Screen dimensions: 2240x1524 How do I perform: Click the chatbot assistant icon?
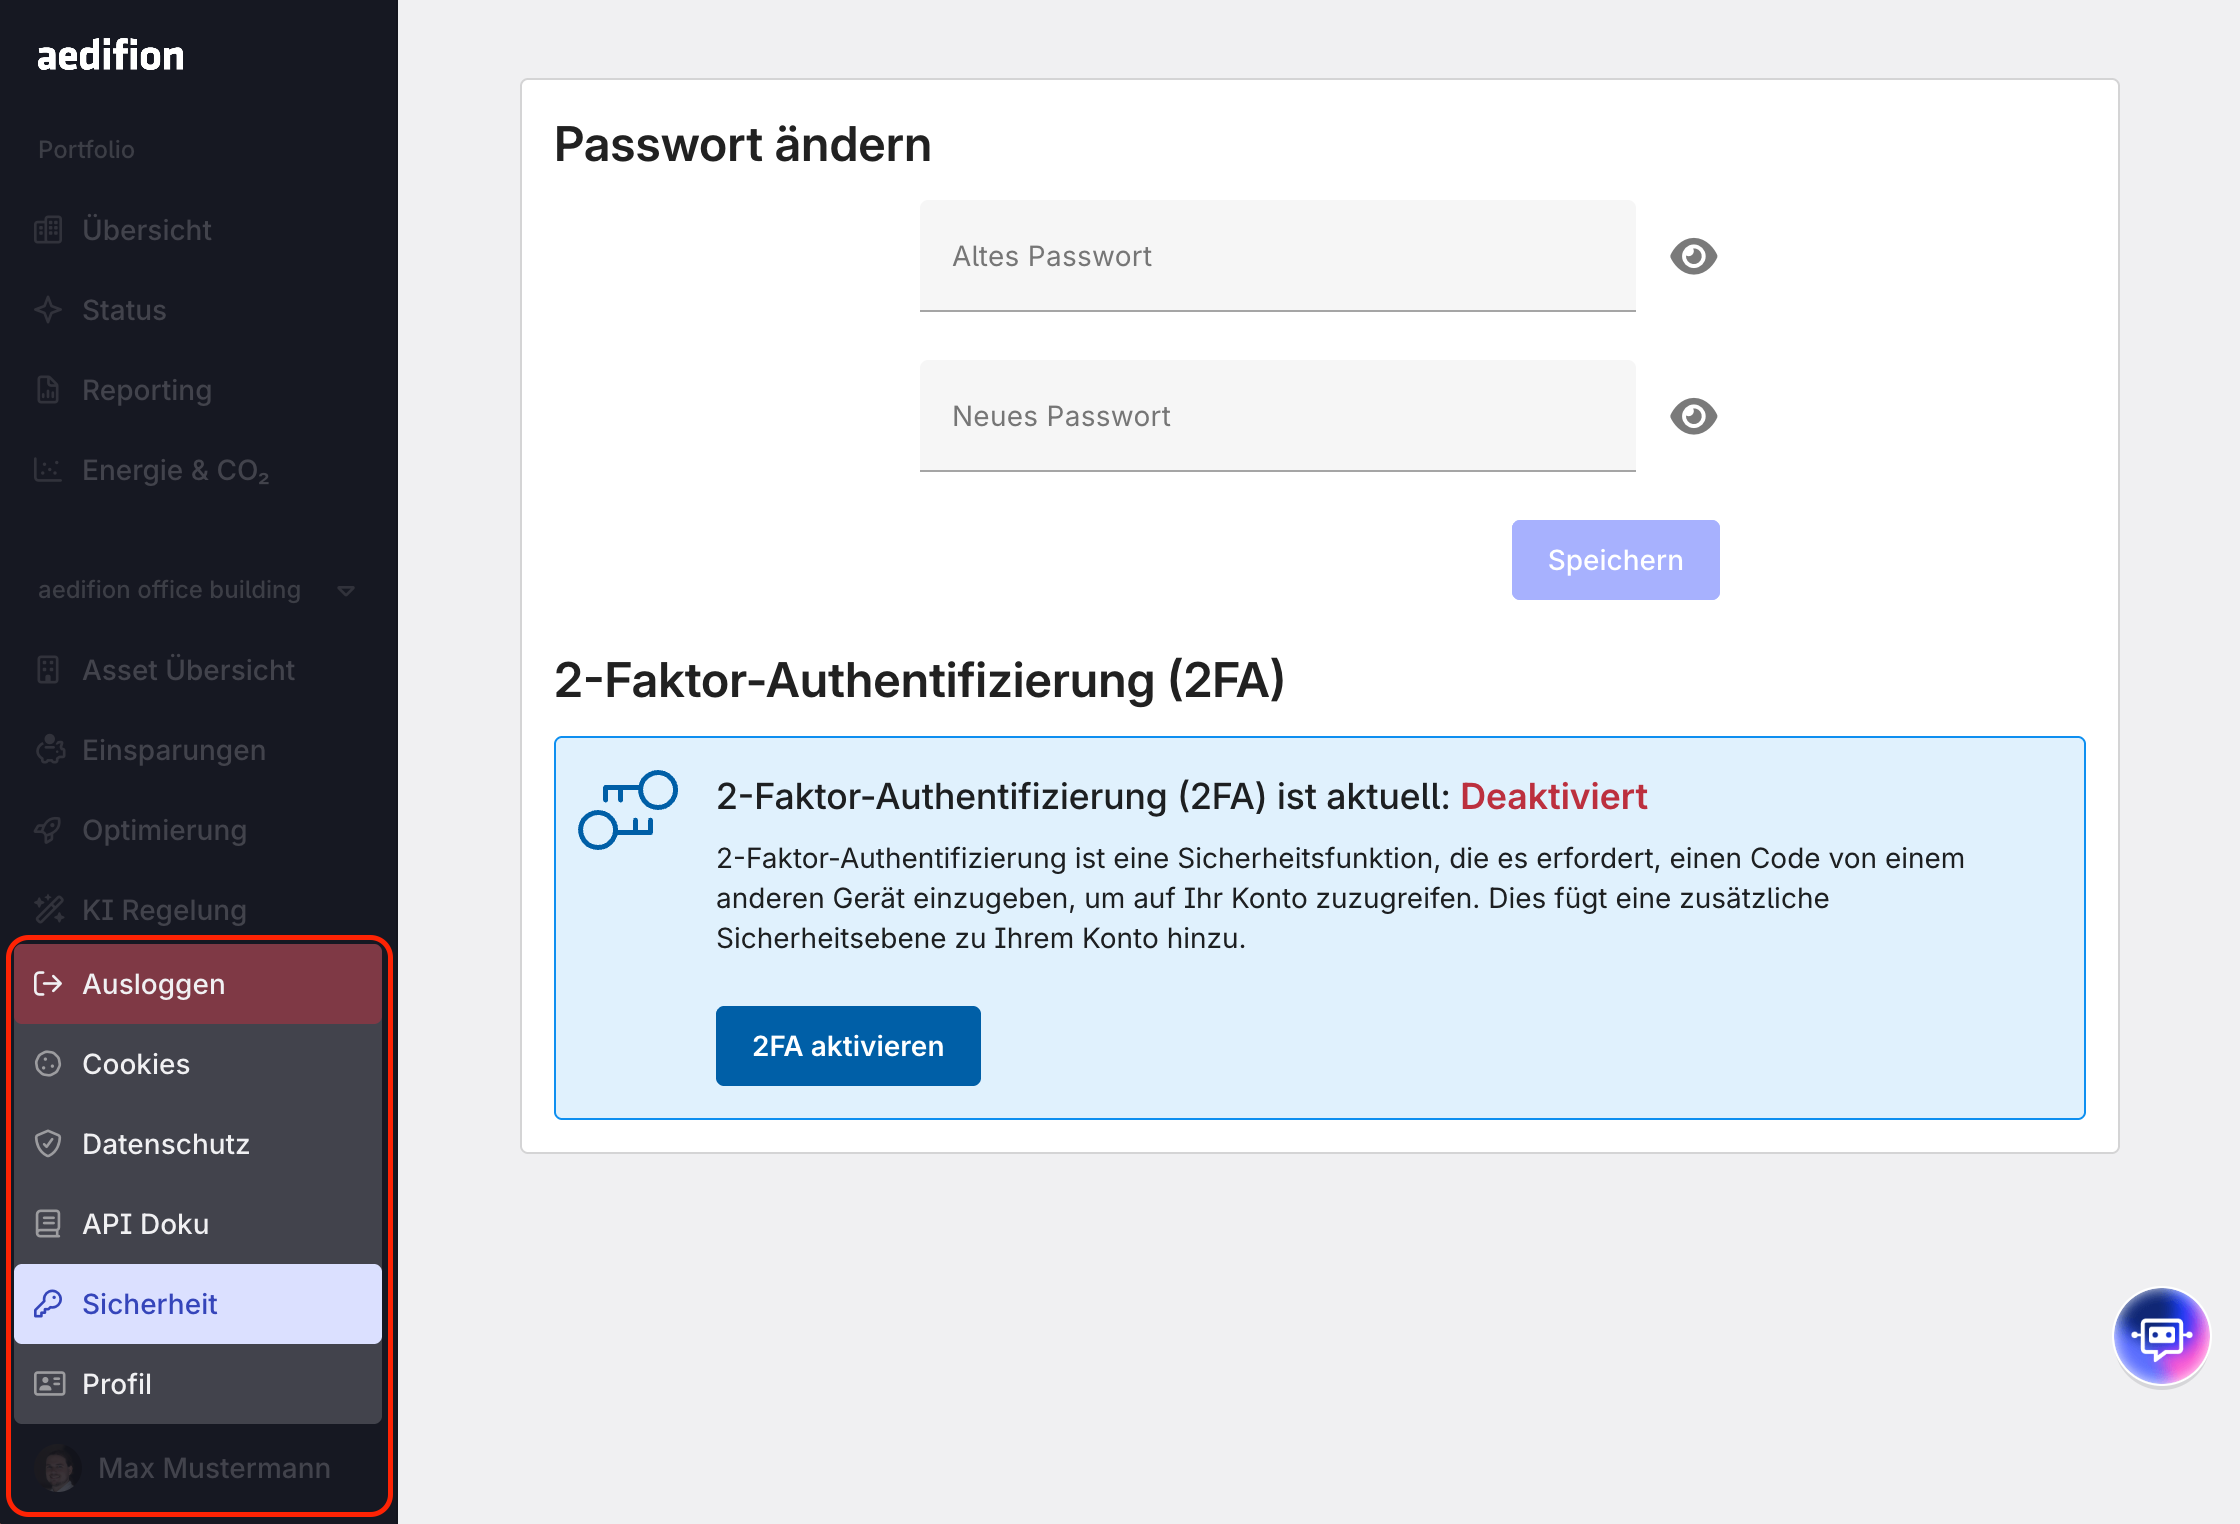pyautogui.click(x=2161, y=1336)
